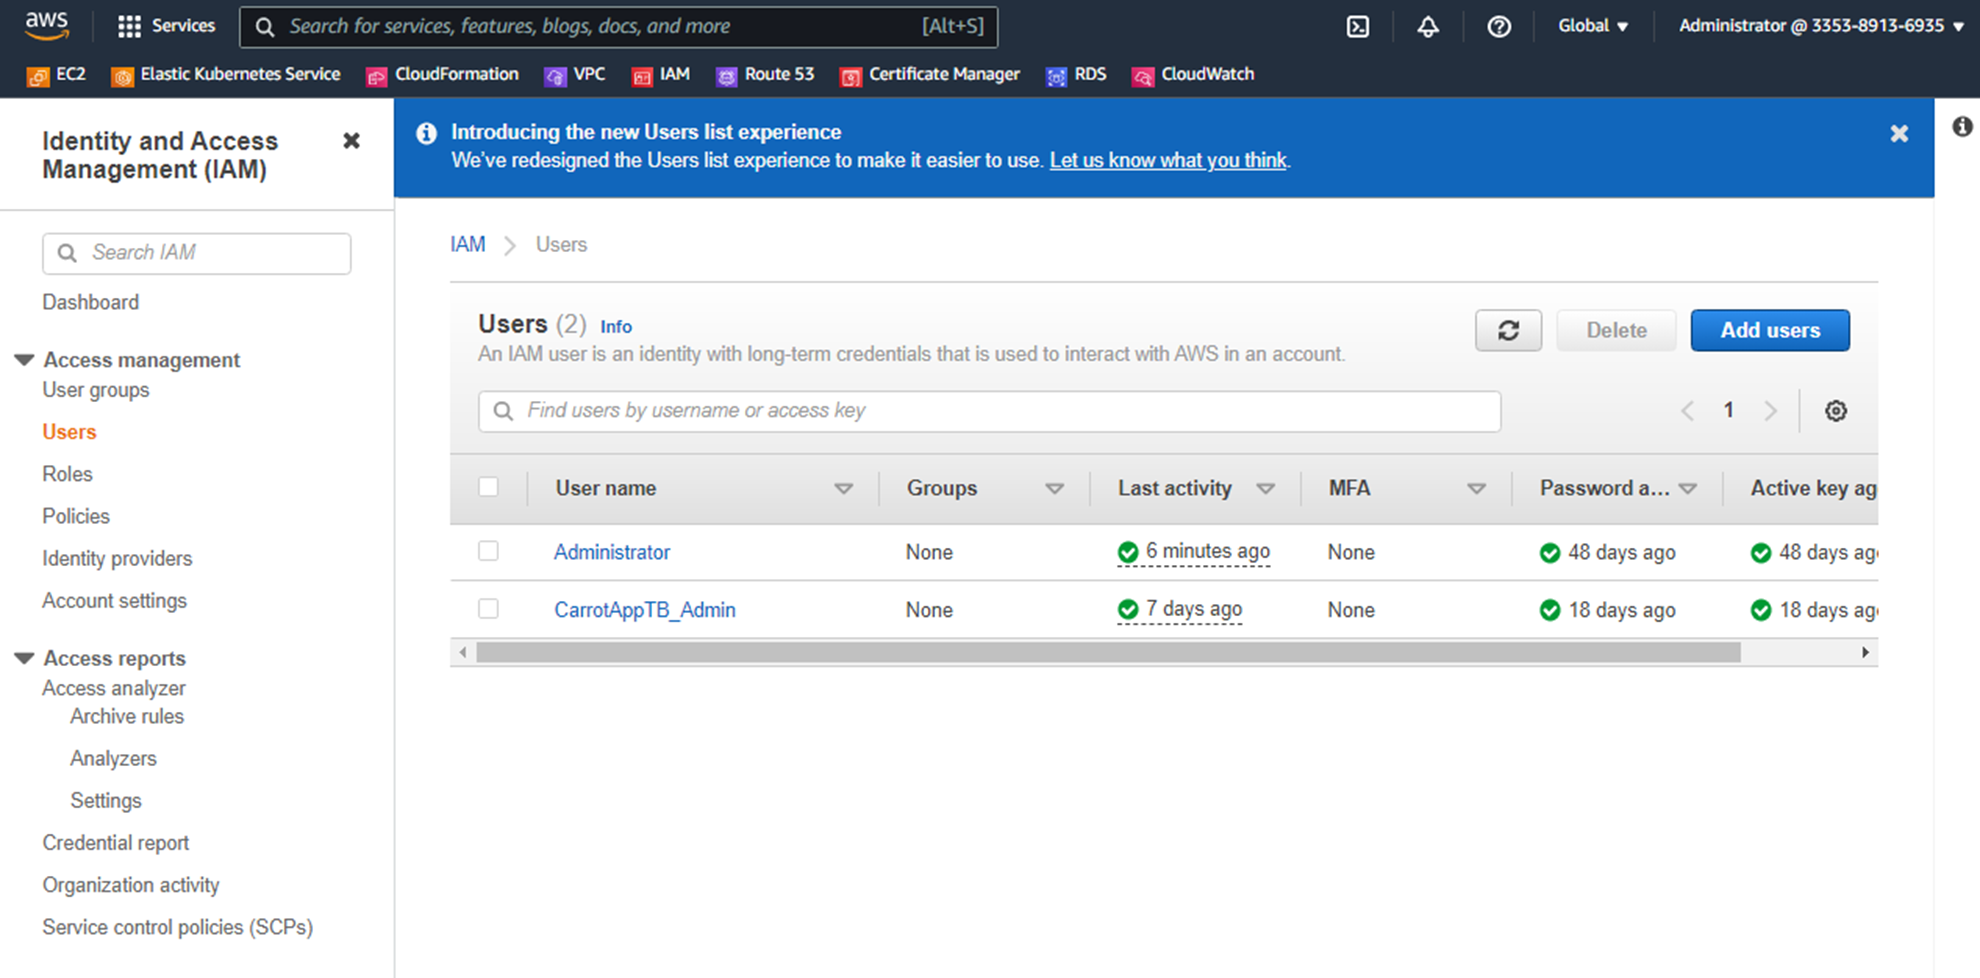
Task: Open the Administrator account dropdown
Action: (1821, 26)
